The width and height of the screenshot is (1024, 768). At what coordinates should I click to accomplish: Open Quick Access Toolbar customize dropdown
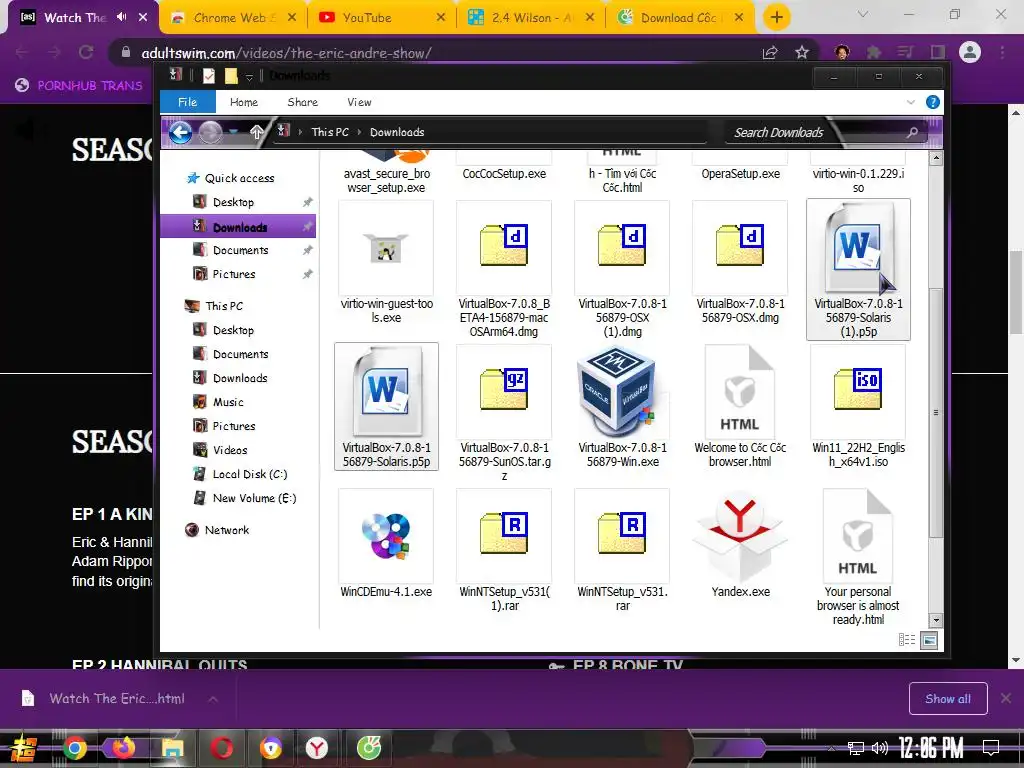click(249, 77)
